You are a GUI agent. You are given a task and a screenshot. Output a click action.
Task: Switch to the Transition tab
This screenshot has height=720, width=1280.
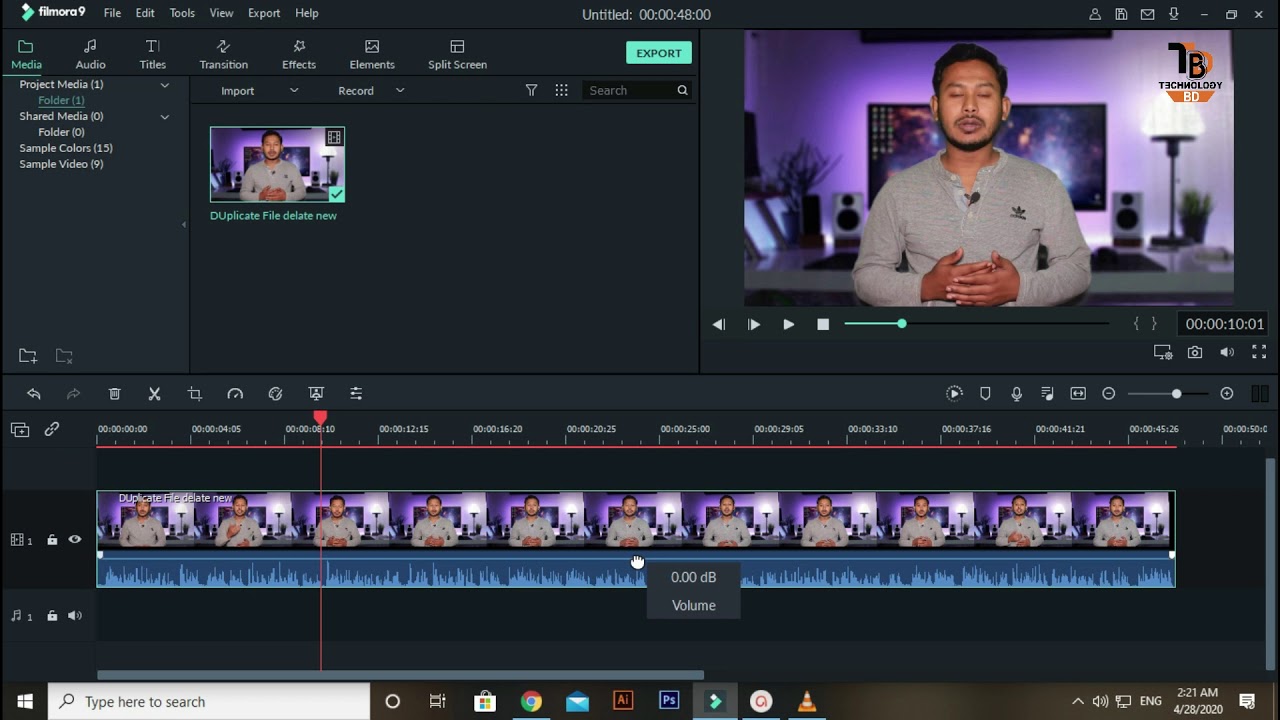coord(223,55)
